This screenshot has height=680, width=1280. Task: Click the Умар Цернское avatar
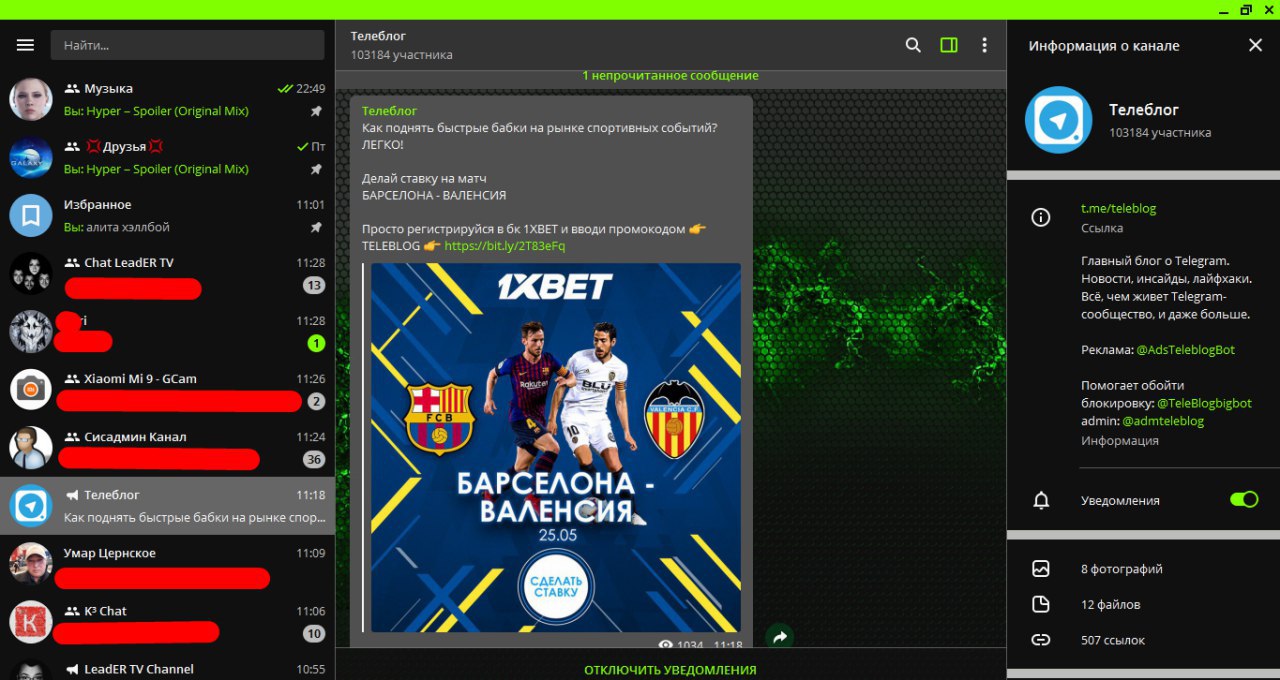point(31,563)
